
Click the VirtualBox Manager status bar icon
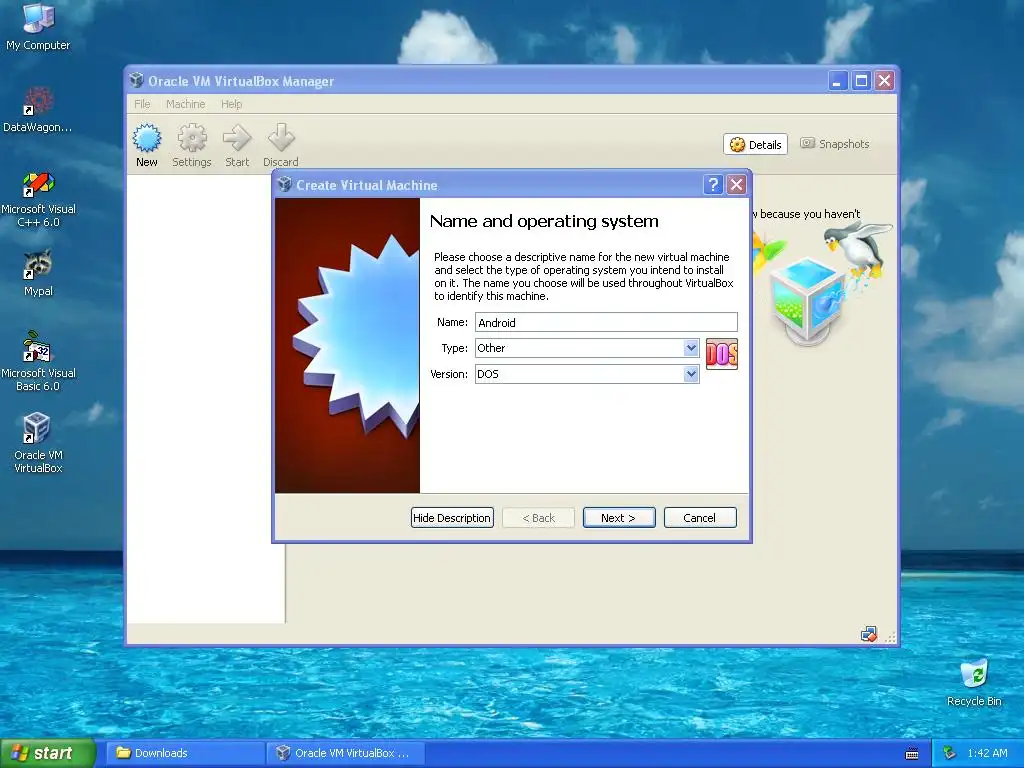coord(869,634)
